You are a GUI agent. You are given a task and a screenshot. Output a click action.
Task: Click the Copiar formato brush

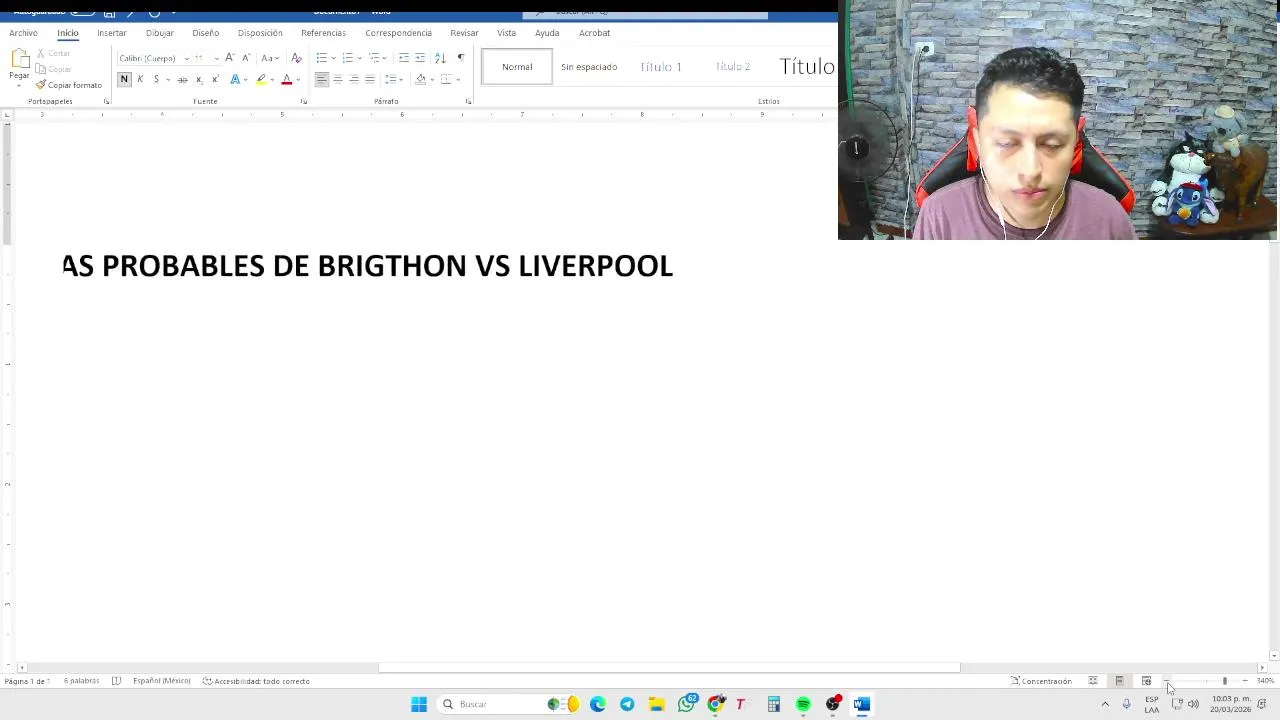coord(69,85)
